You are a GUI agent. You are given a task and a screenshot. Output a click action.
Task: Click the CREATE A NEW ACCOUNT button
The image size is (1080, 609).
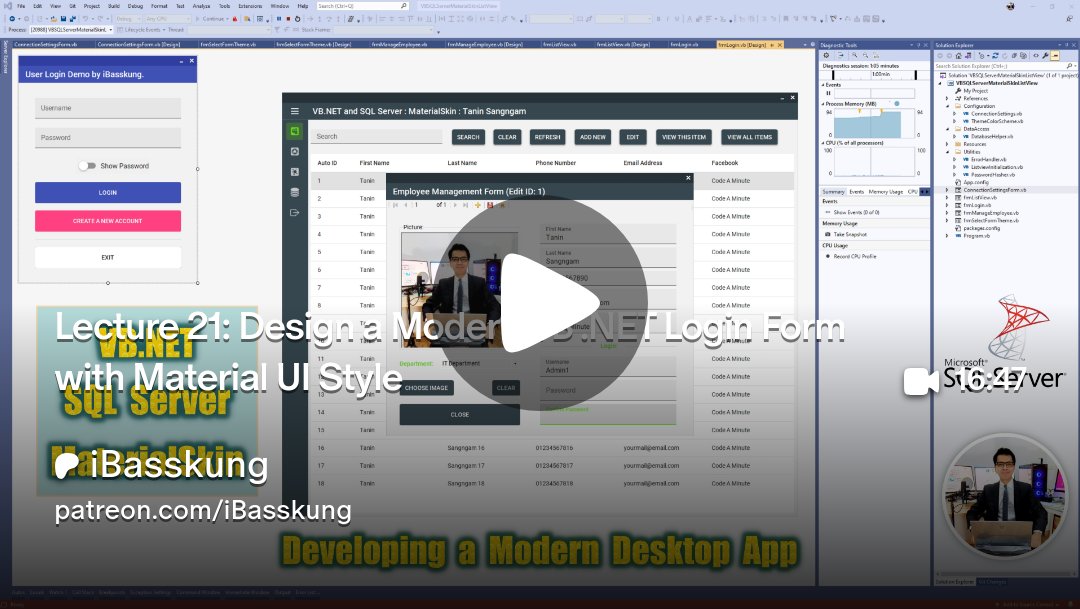pos(107,221)
